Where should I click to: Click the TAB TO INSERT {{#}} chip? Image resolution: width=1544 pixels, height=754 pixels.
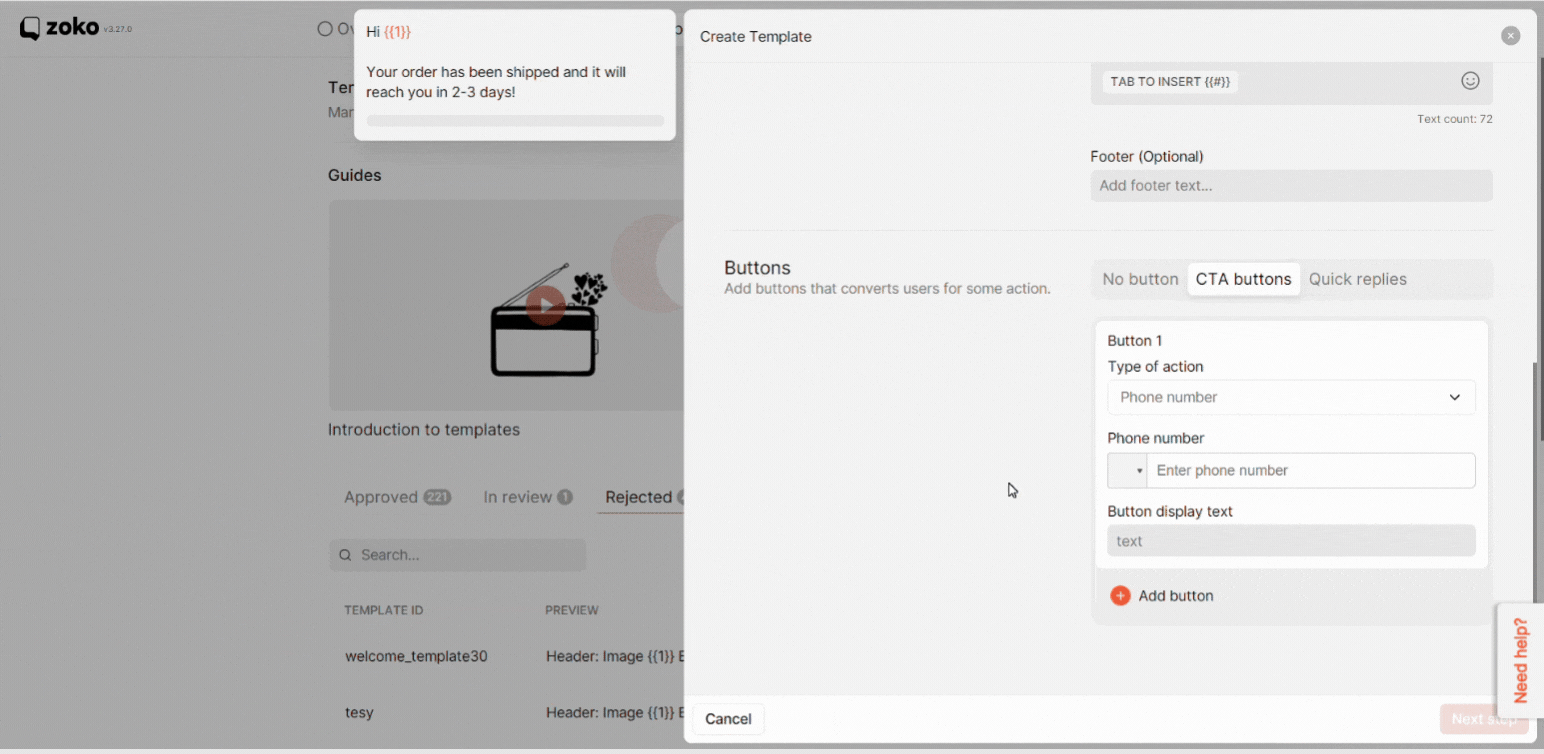1170,82
